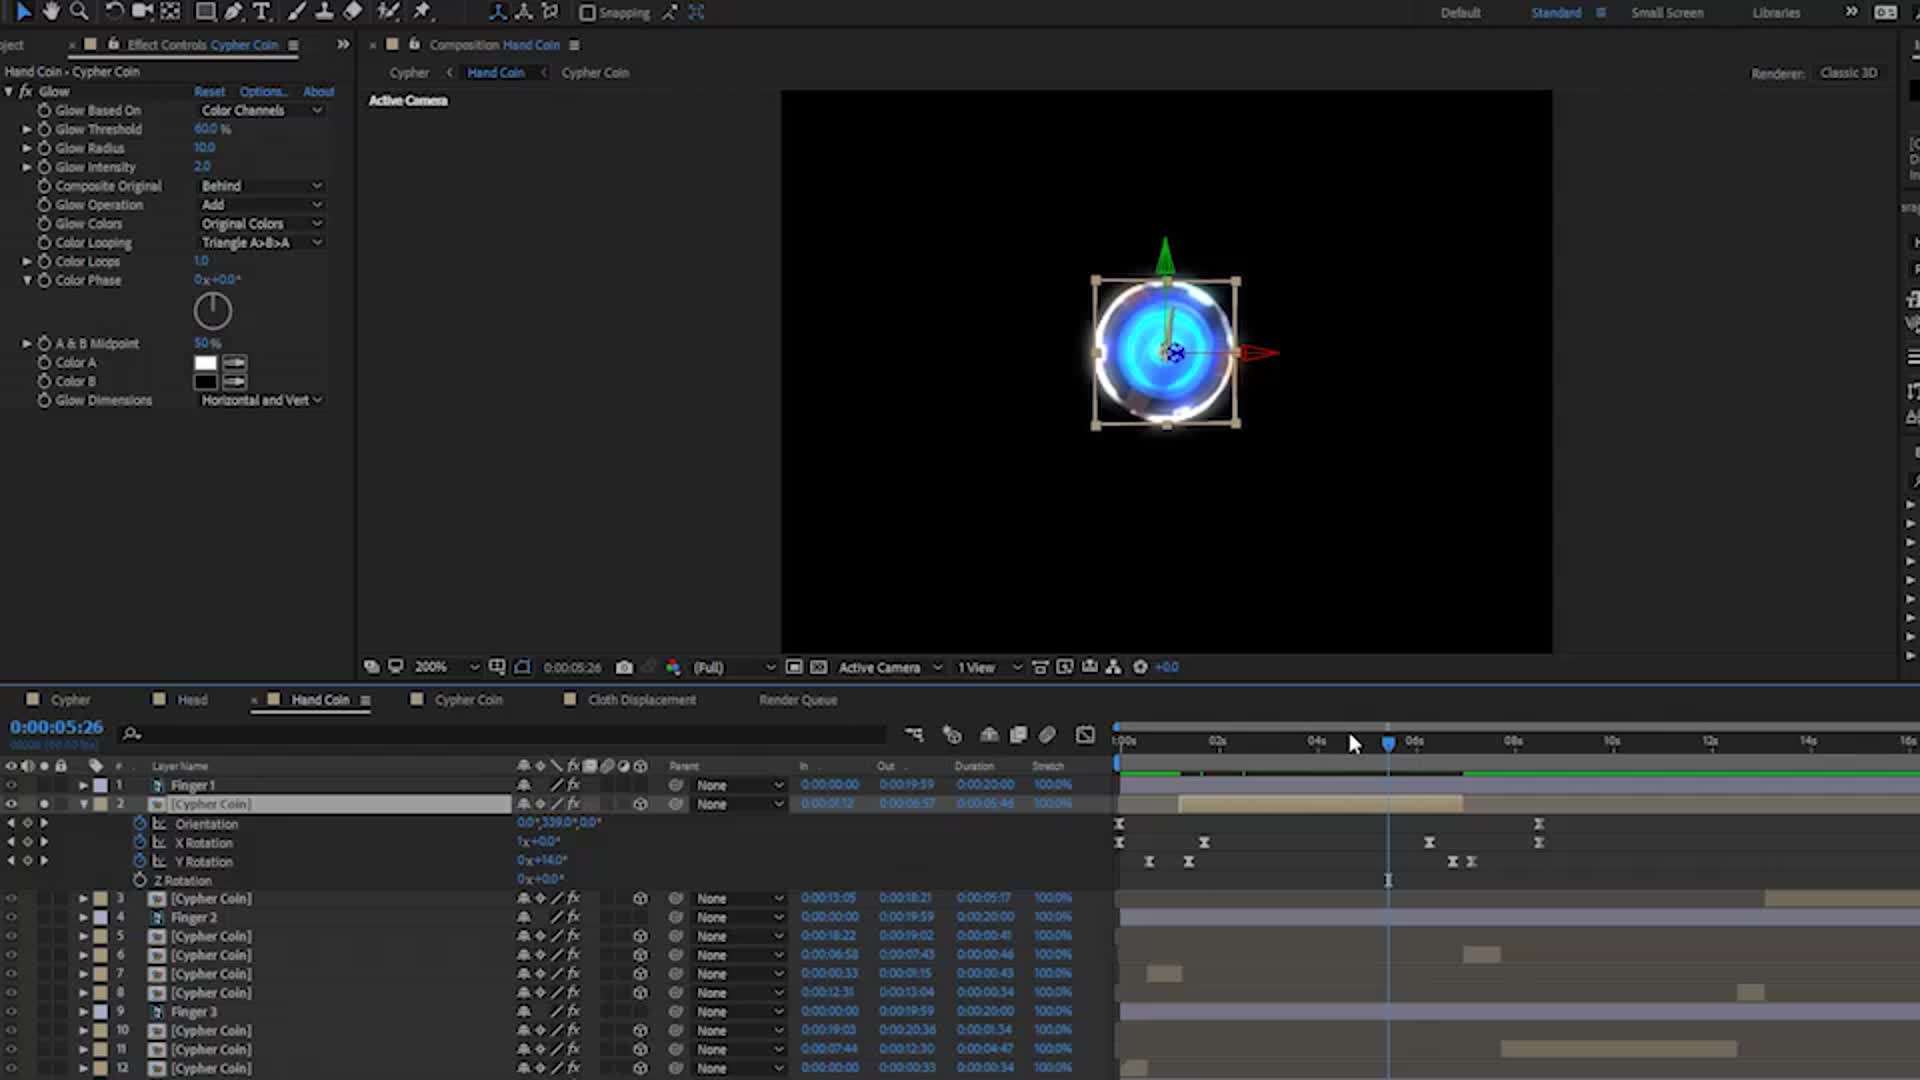Toggle visibility of layer 2 Cypher Coin
The width and height of the screenshot is (1920, 1080).
coord(11,804)
